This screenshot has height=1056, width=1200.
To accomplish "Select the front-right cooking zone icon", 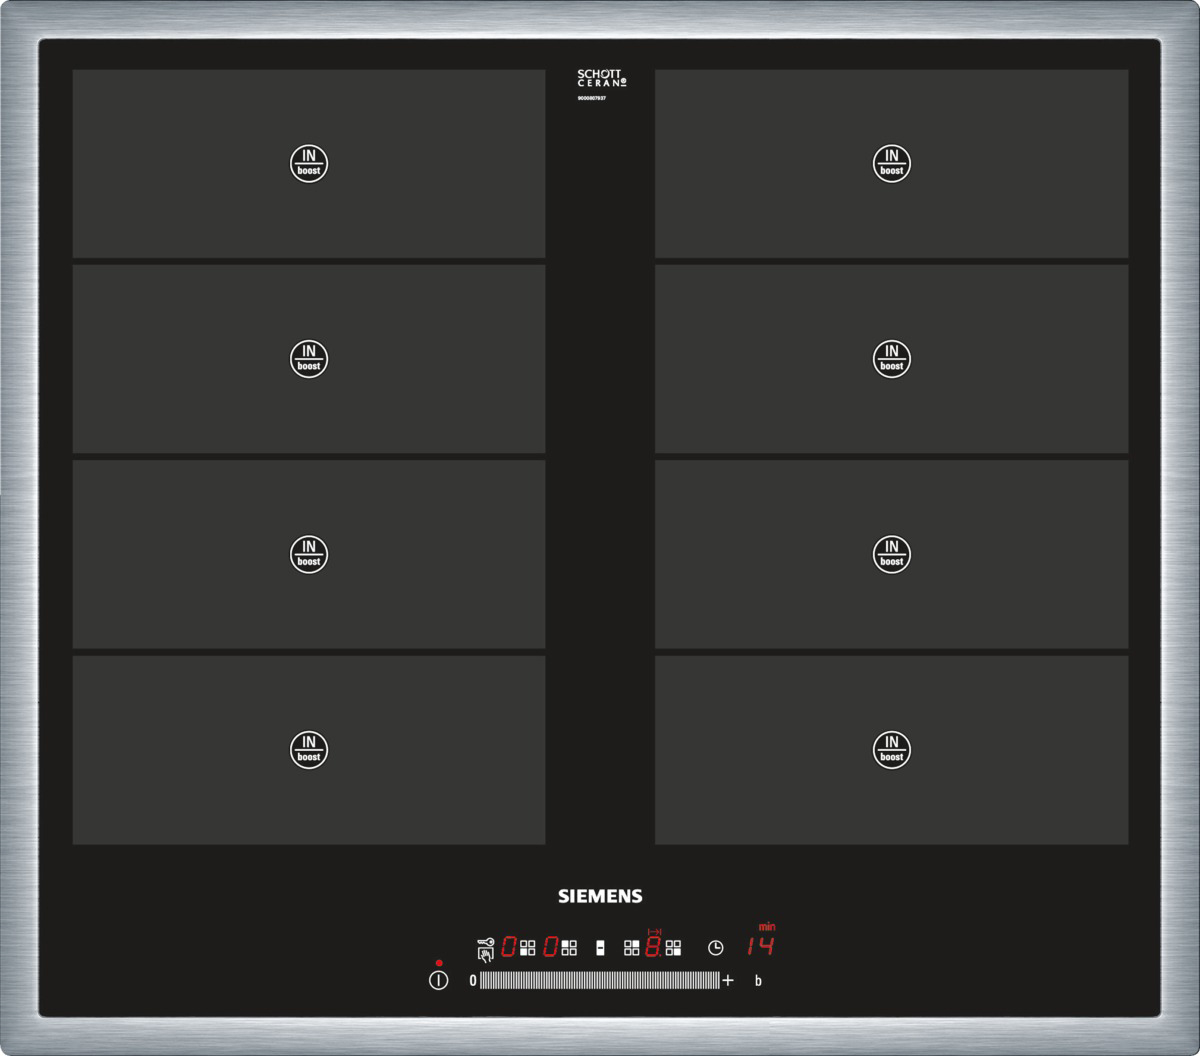I will 674,947.
